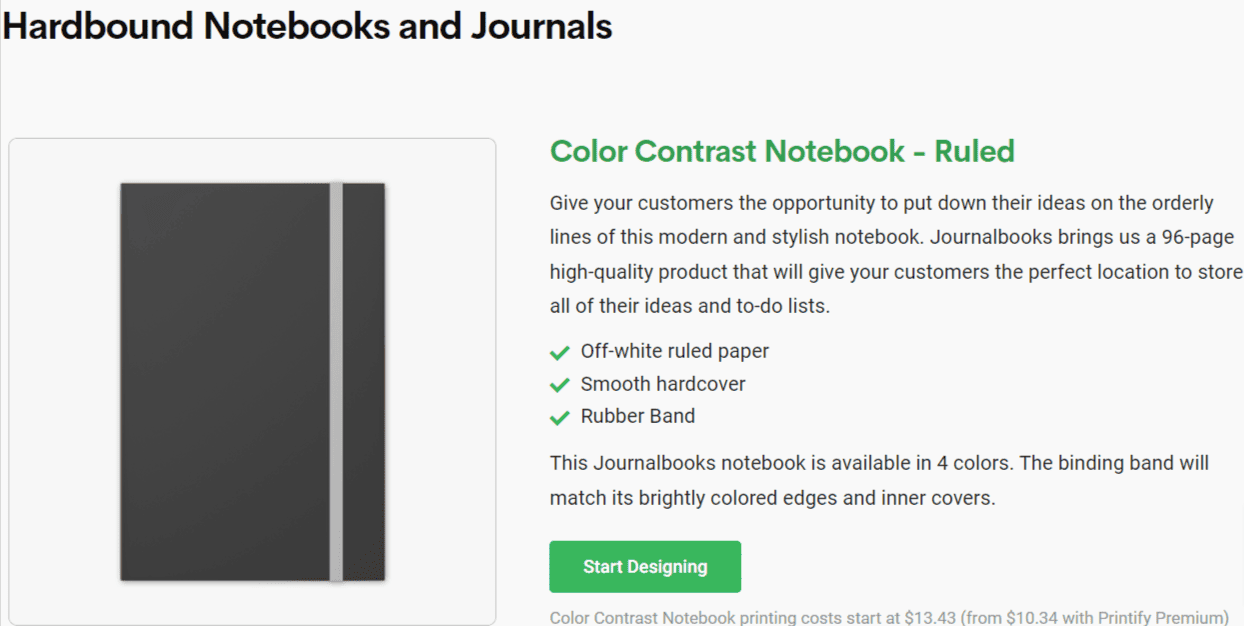
Task: Click the middle checkmark of the three features
Action: coord(560,384)
